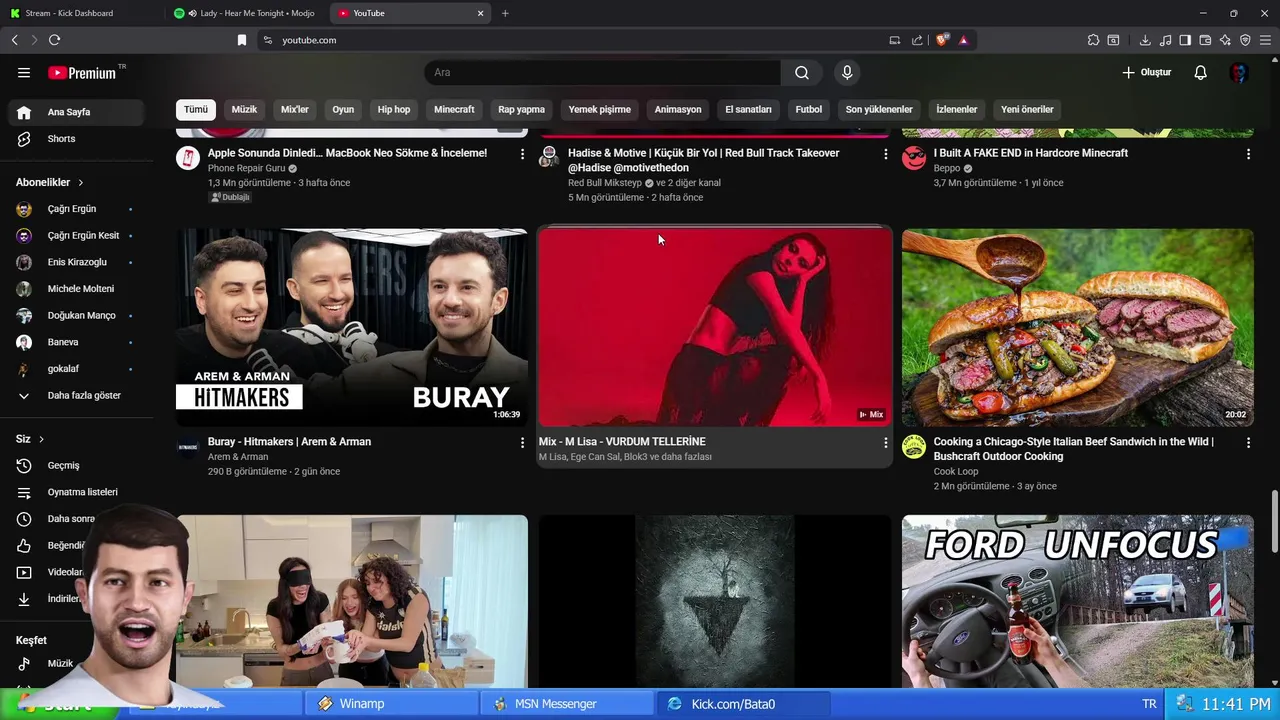Open the Ford Unfocus video thumbnail
The width and height of the screenshot is (1280, 720).
coord(1078,601)
